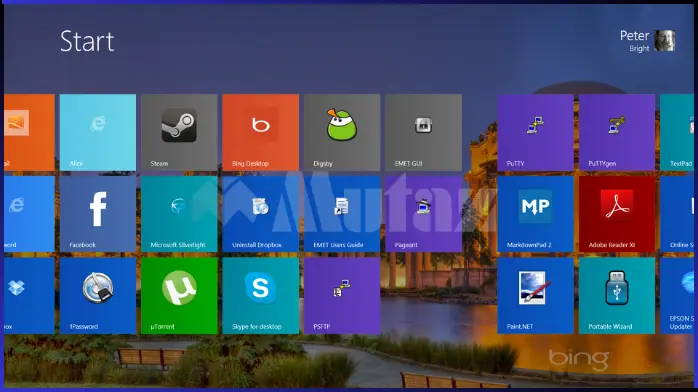Launch the PSFTP tile
The height and width of the screenshot is (392, 698).
[x=342, y=296]
